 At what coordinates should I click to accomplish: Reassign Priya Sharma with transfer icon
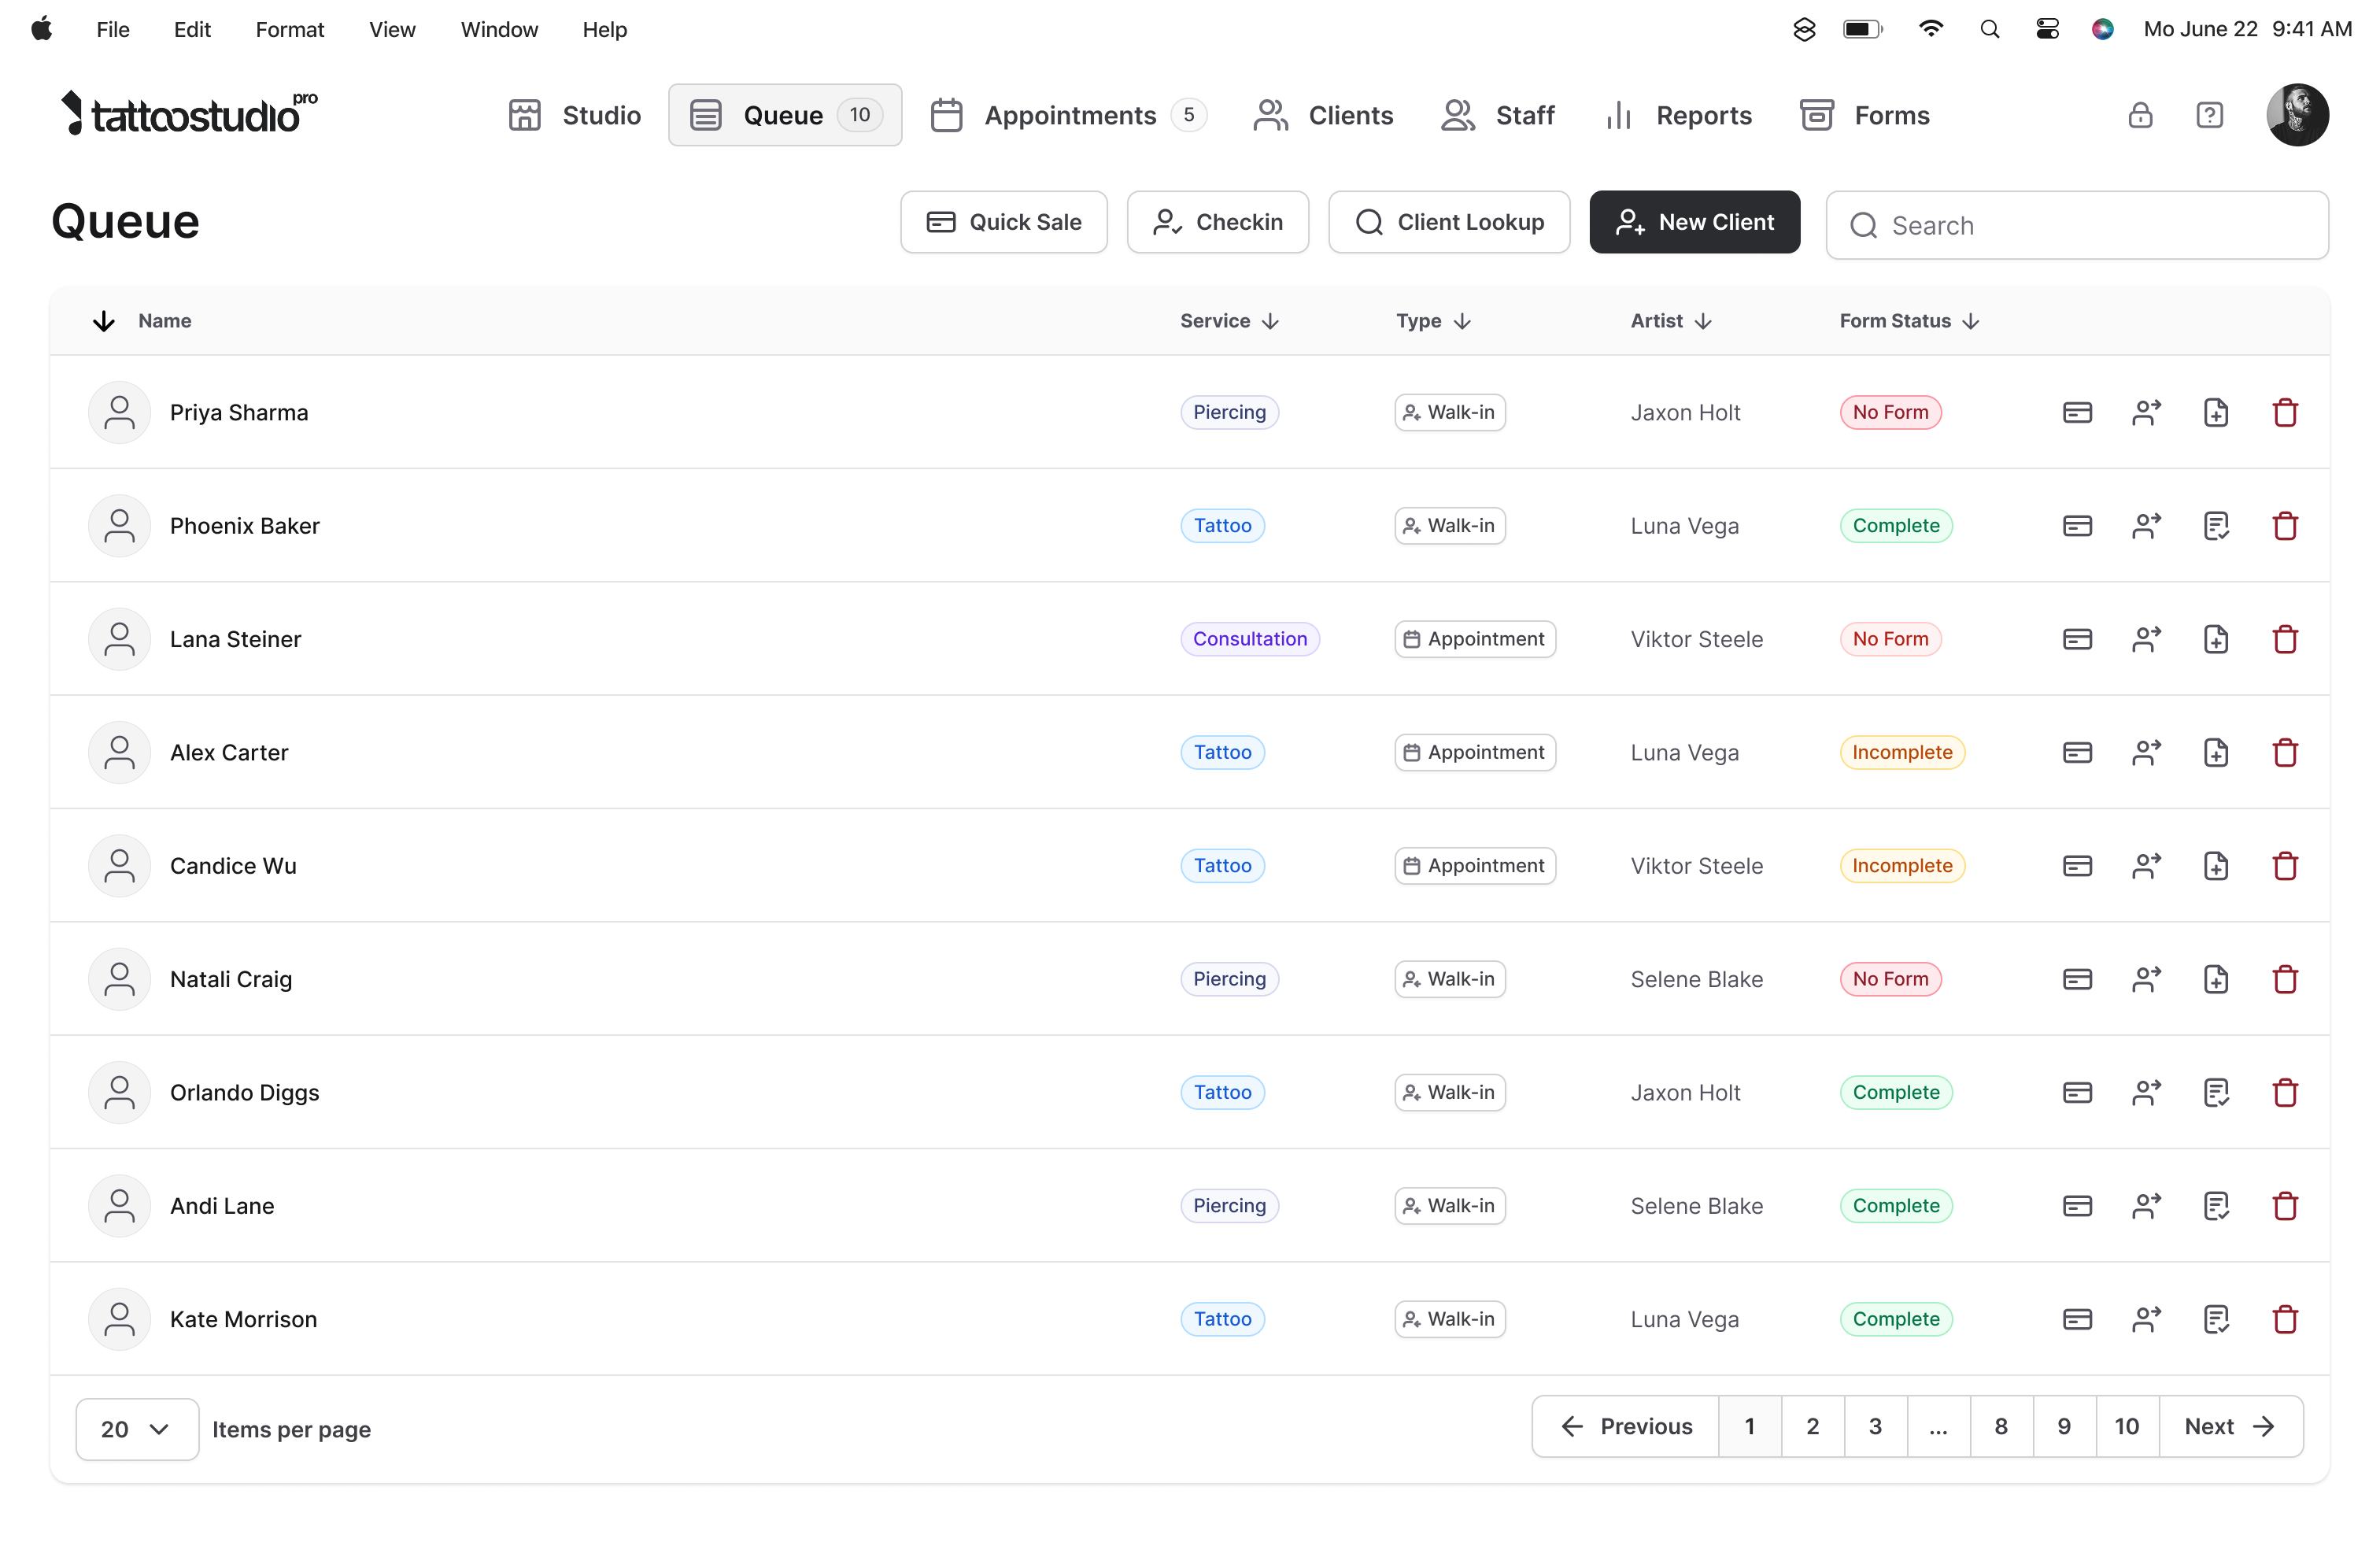point(2146,412)
